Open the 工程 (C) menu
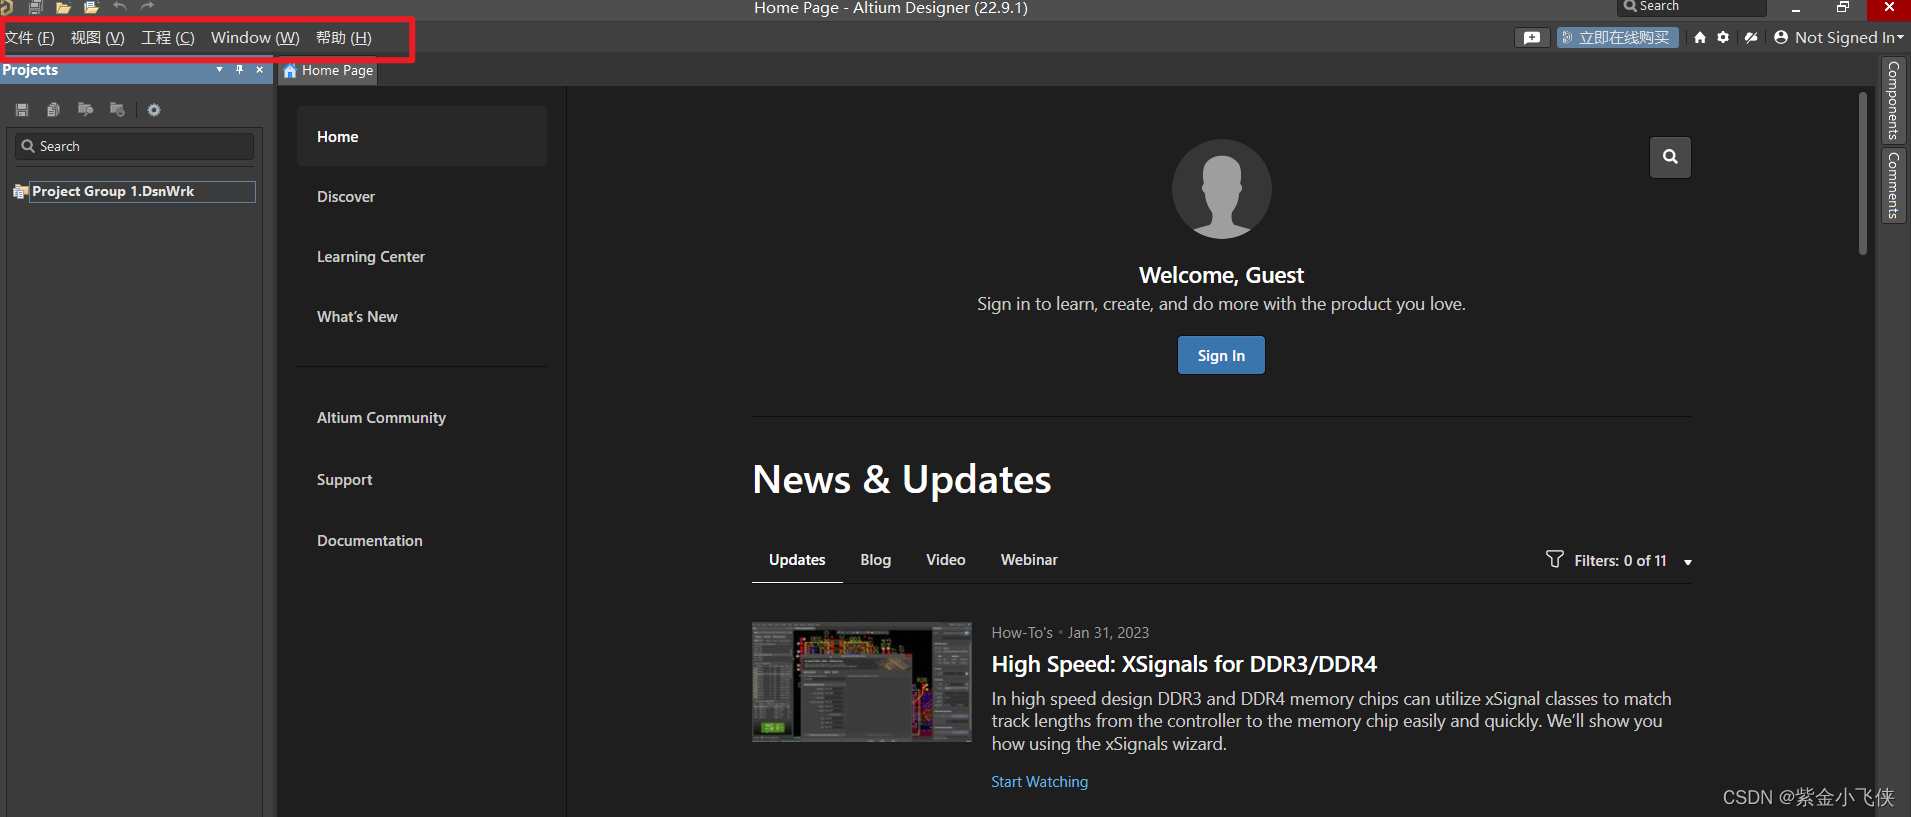 pos(167,38)
